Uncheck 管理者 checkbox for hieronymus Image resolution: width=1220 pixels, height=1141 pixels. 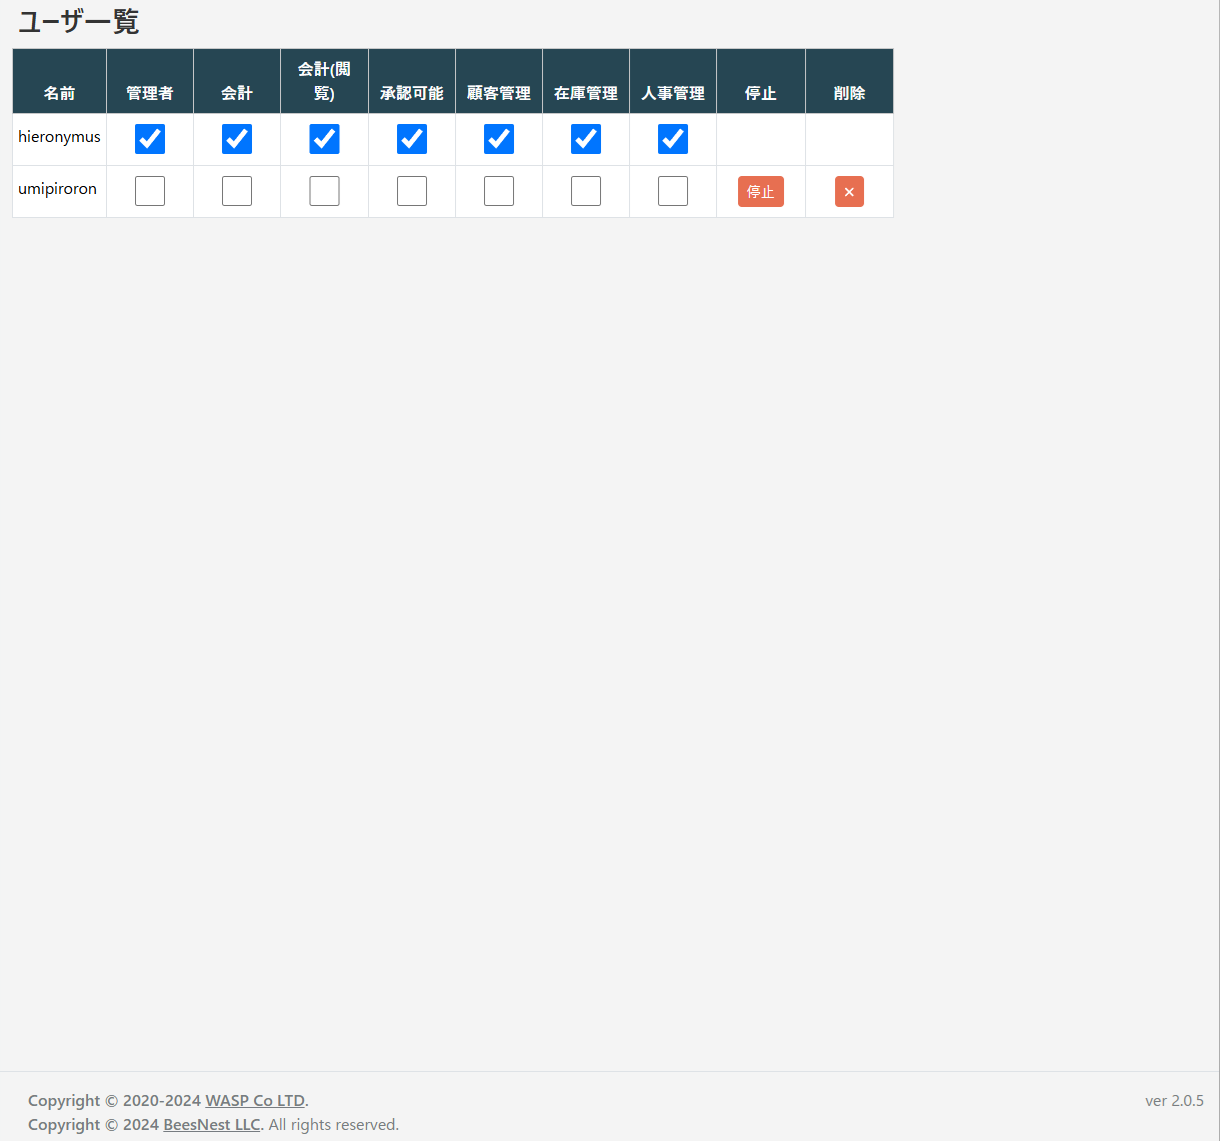[x=150, y=139]
